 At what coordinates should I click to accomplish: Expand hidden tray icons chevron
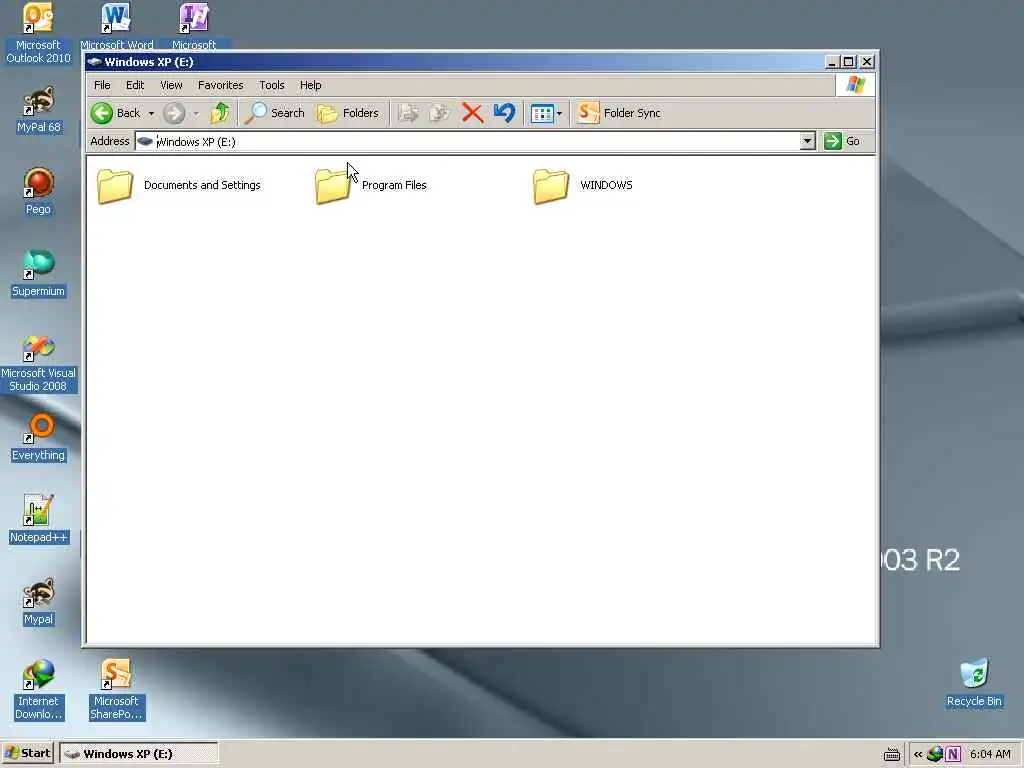918,754
